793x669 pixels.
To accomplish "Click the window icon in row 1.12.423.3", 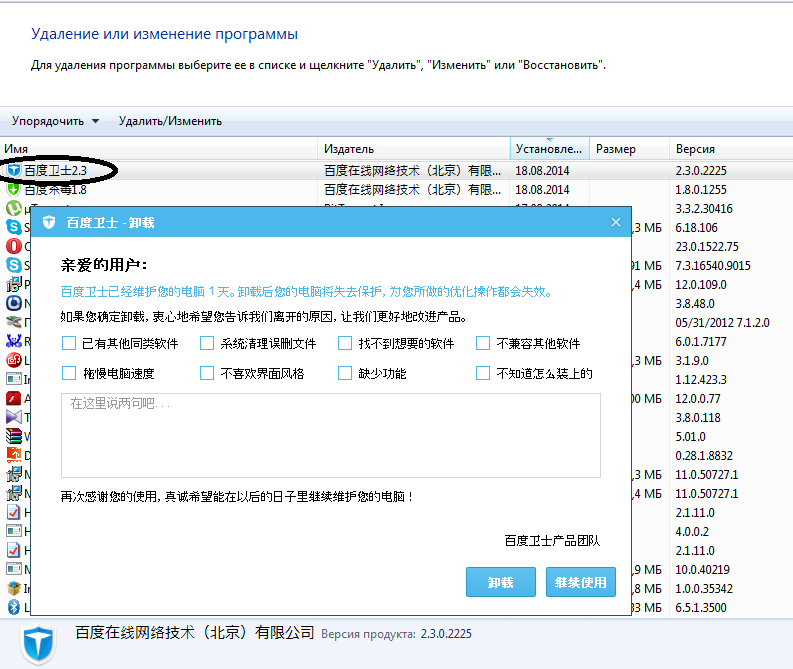I will (14, 379).
